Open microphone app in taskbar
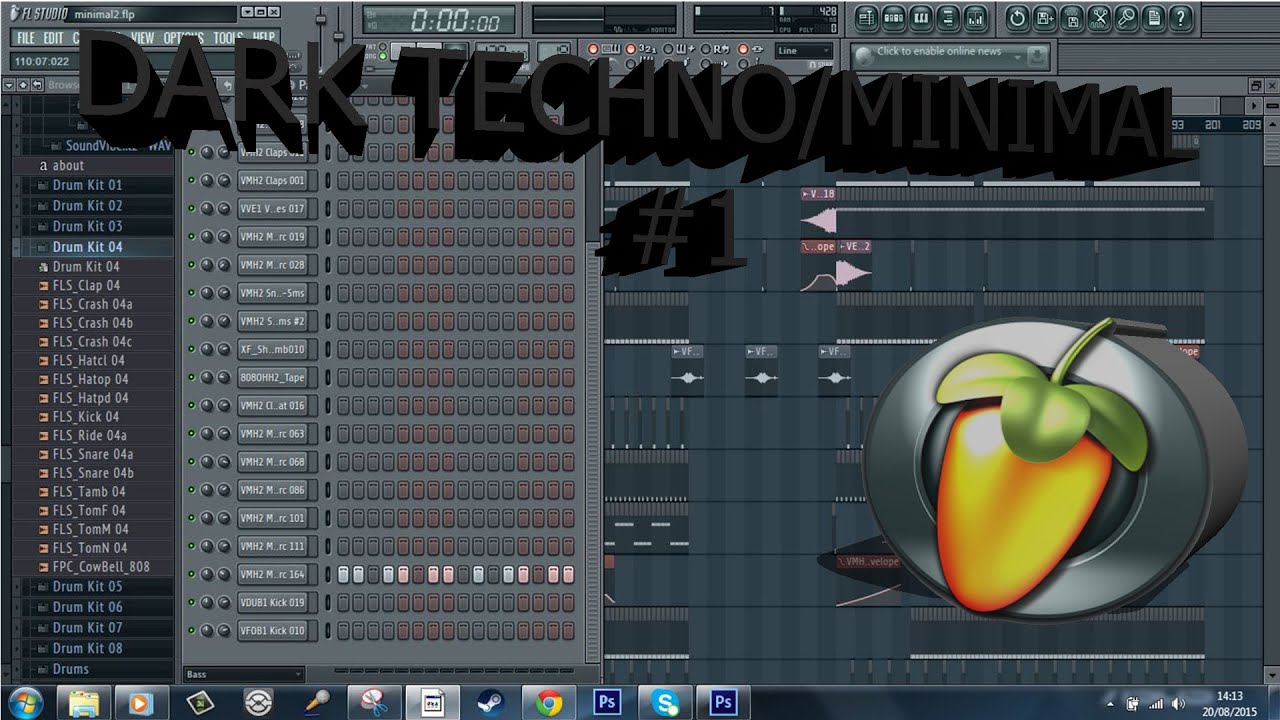 (315, 703)
